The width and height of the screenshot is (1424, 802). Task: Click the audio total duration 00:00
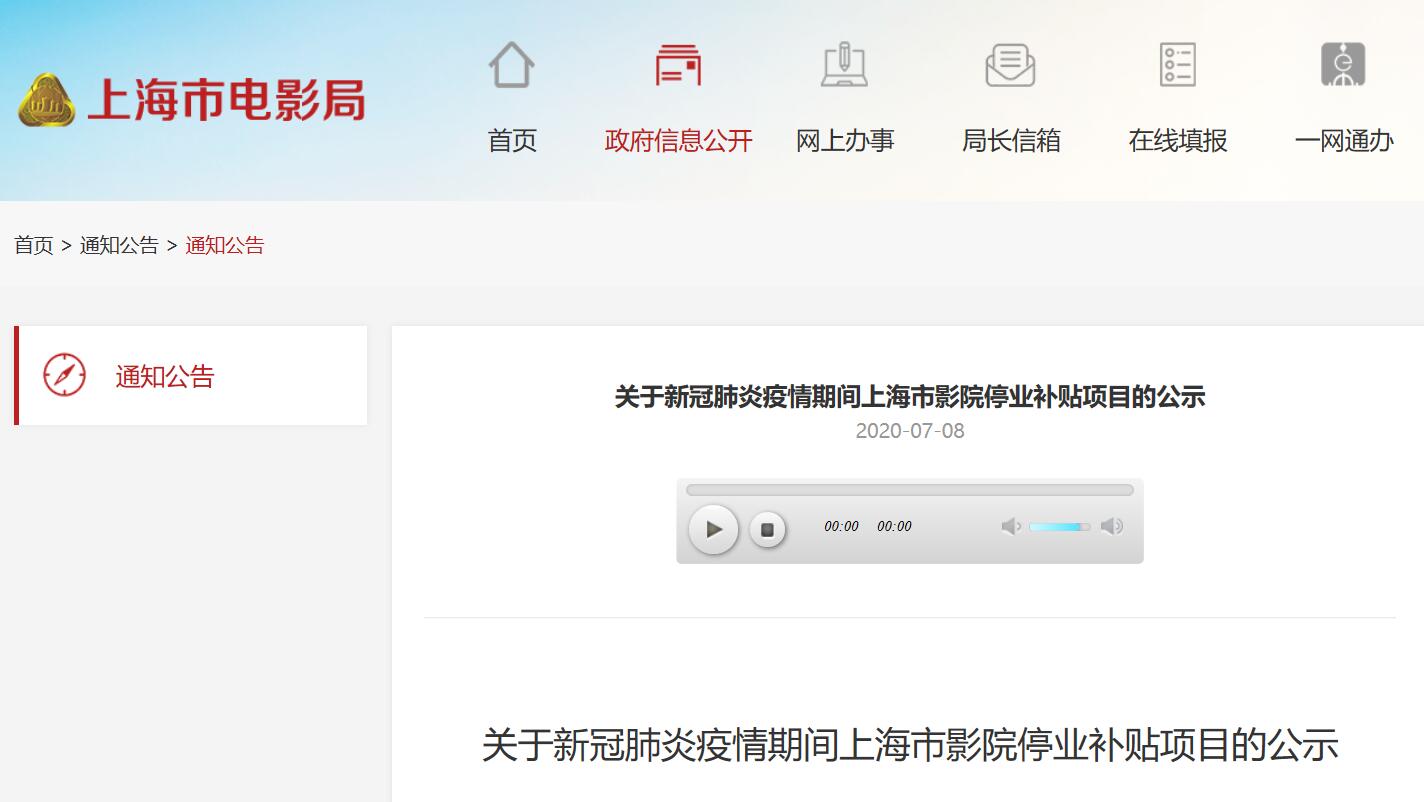[x=894, y=526]
